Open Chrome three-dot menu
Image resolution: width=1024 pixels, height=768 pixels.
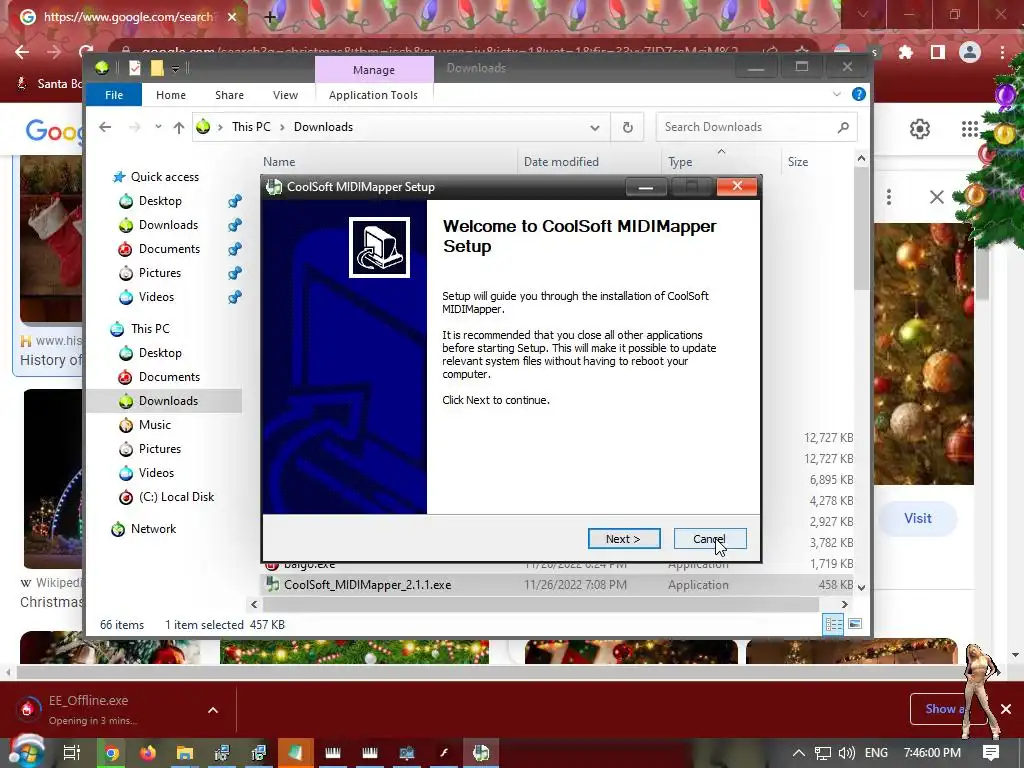point(1002,52)
